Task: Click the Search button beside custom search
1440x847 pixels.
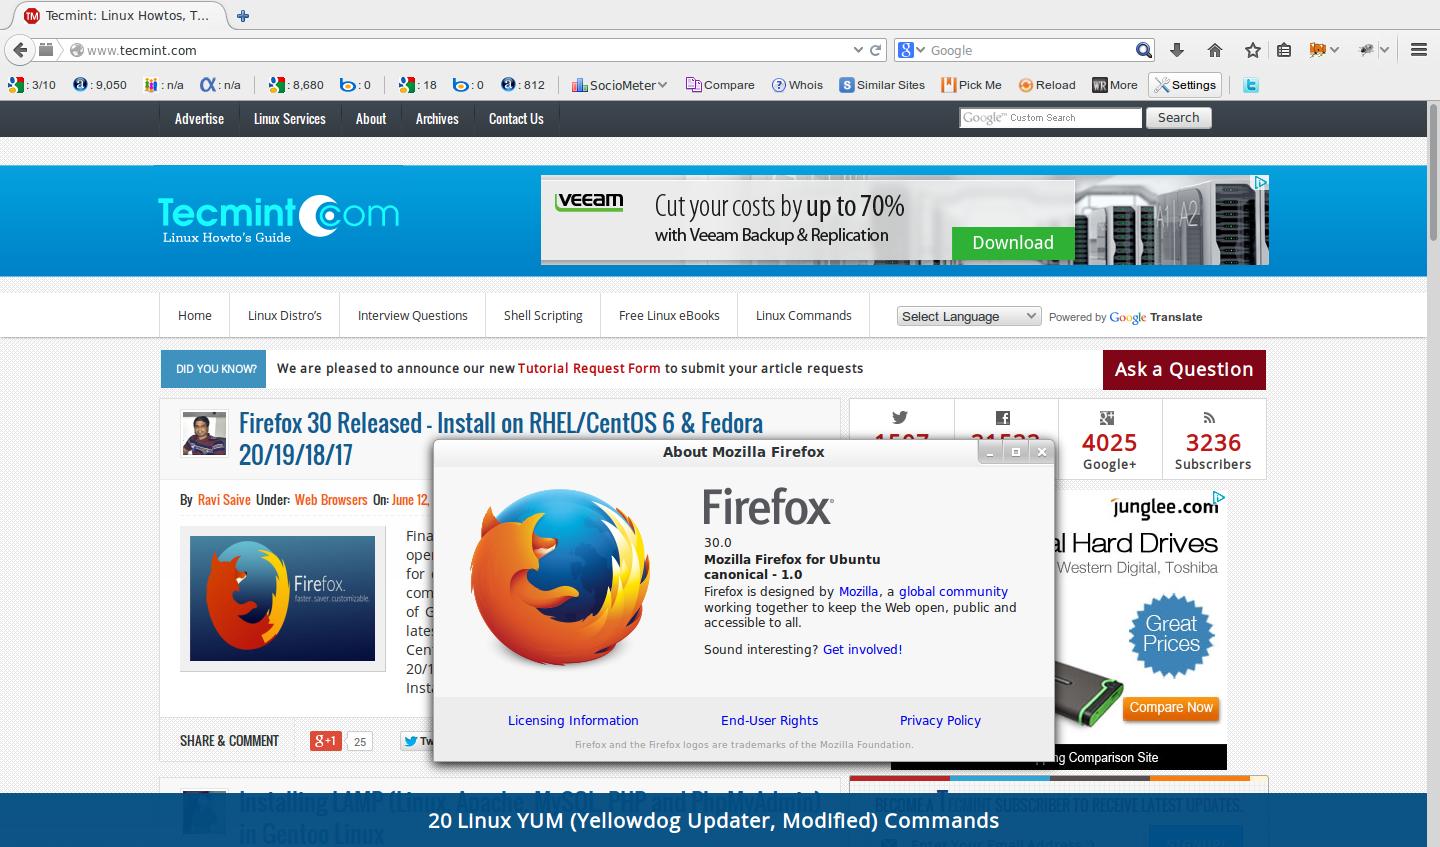Action: coord(1178,118)
